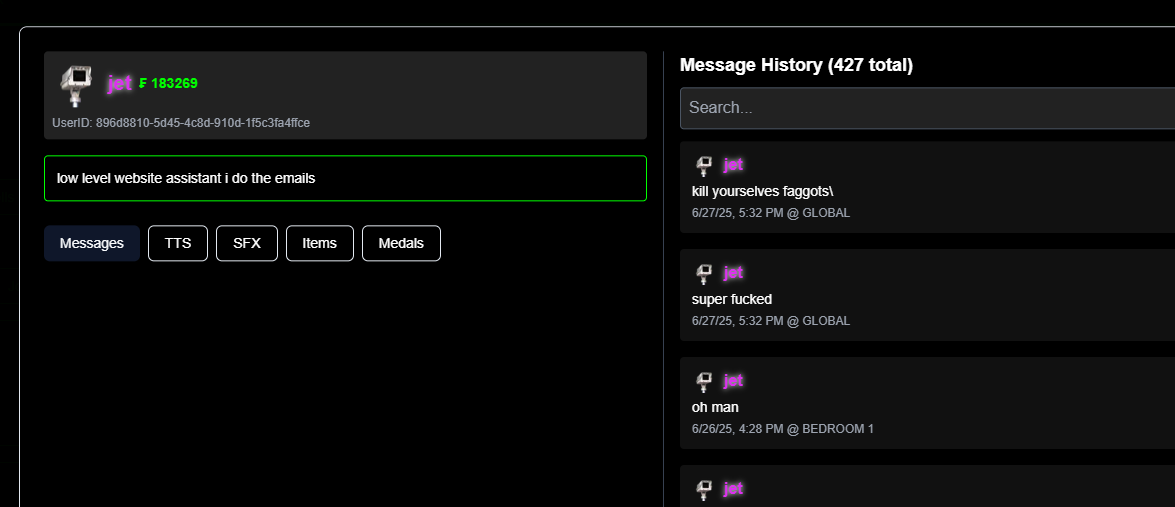
Task: Click jet username in the topmost history message
Action: (733, 165)
